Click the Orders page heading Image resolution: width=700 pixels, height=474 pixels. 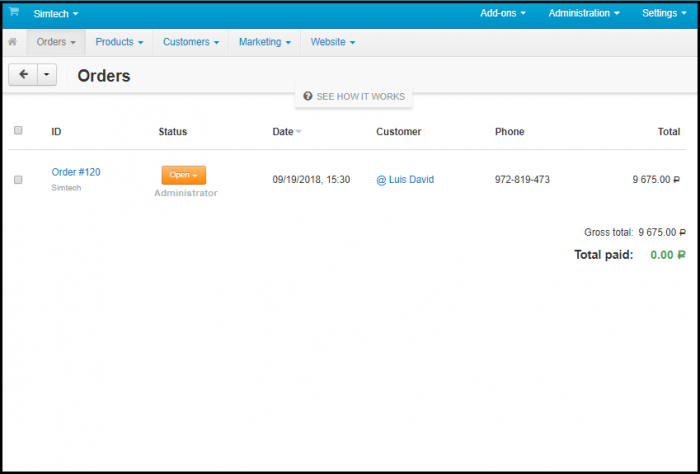tap(104, 76)
